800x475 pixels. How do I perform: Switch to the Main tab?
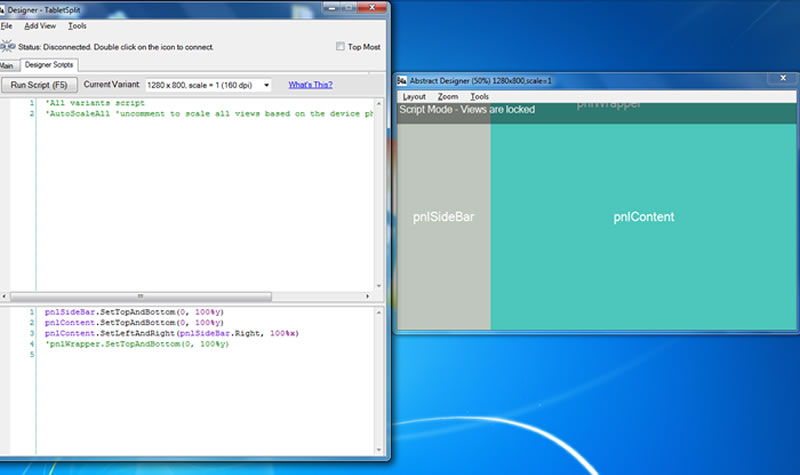click(9, 66)
